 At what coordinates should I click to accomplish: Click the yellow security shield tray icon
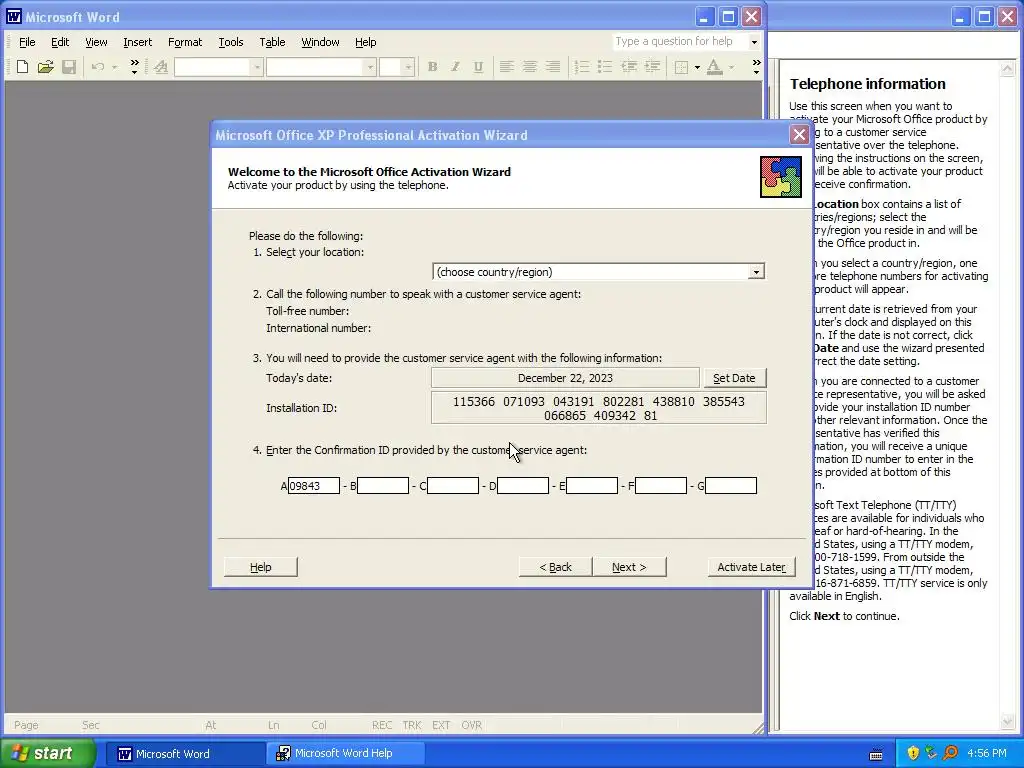913,753
